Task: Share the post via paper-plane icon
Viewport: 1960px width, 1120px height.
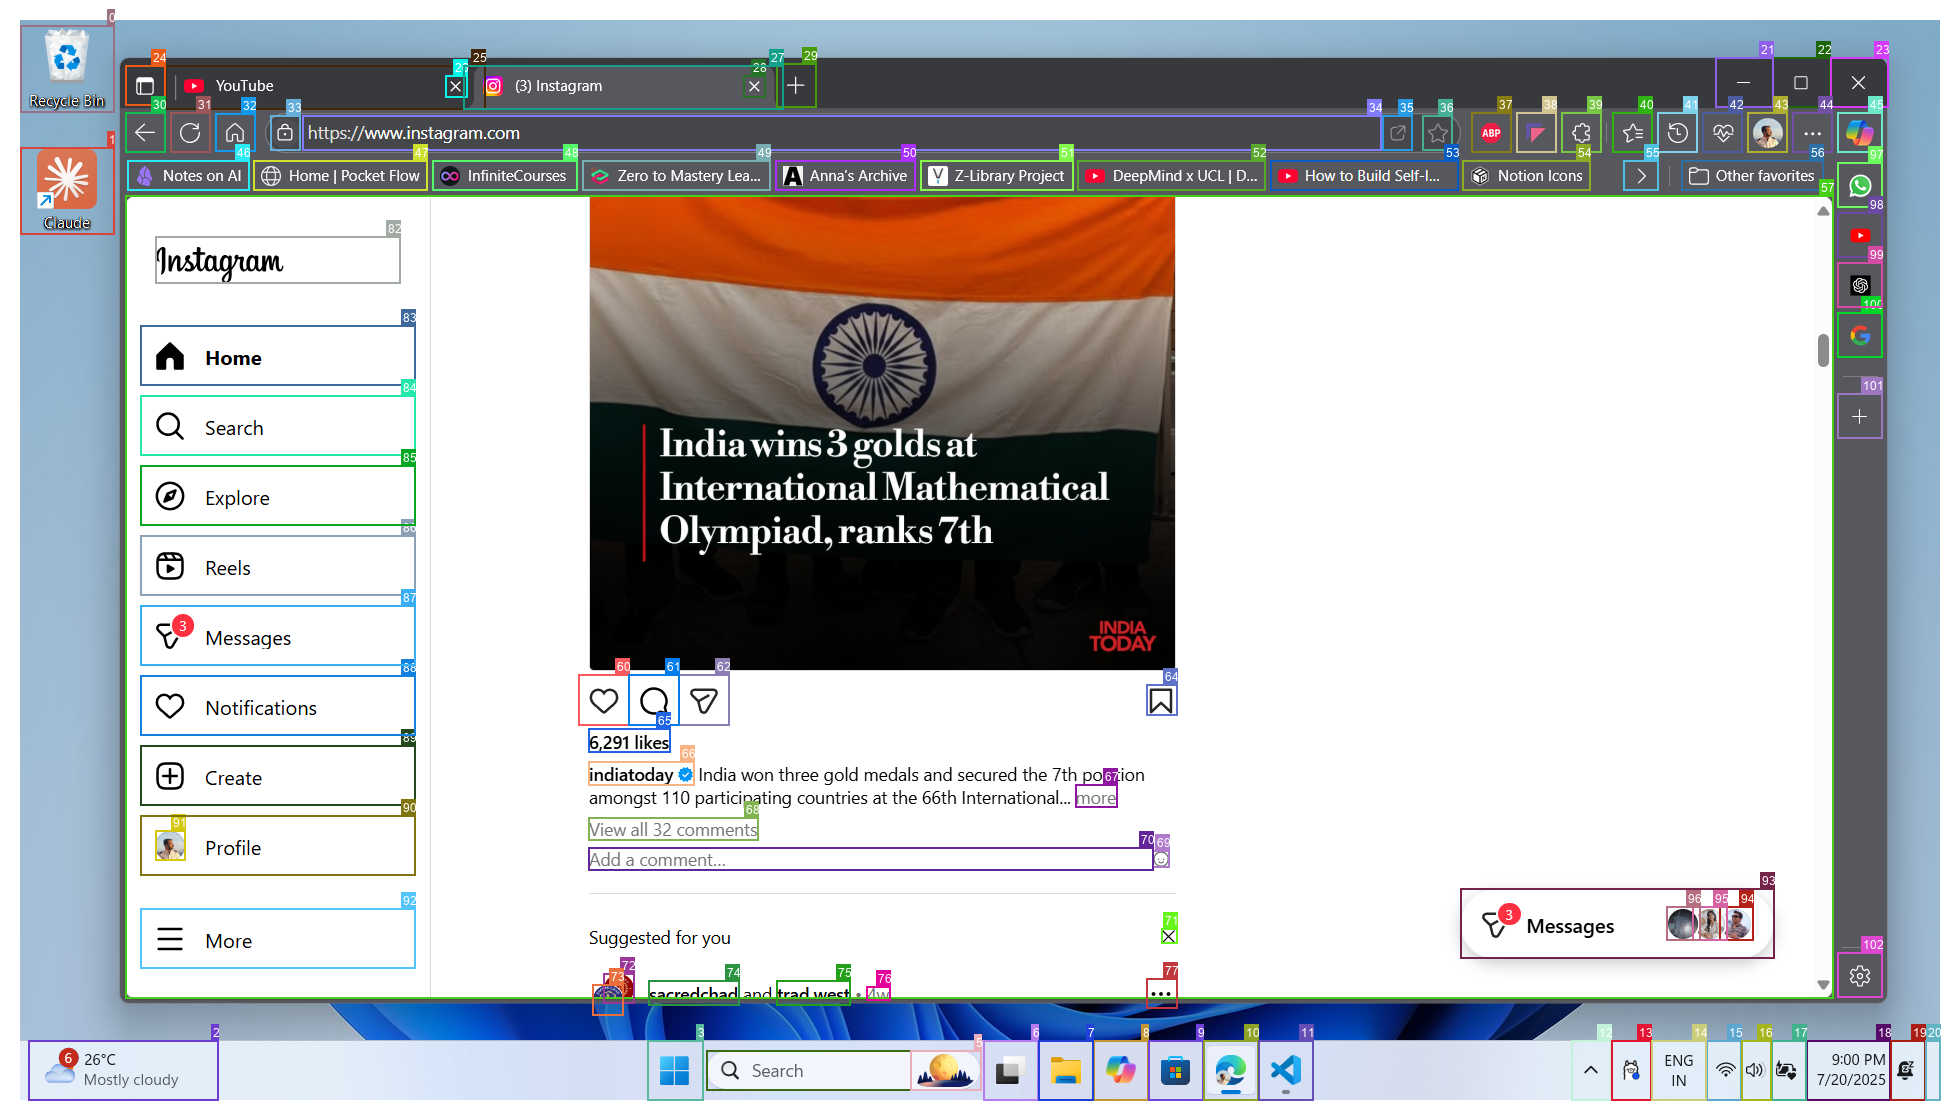Action: point(704,701)
